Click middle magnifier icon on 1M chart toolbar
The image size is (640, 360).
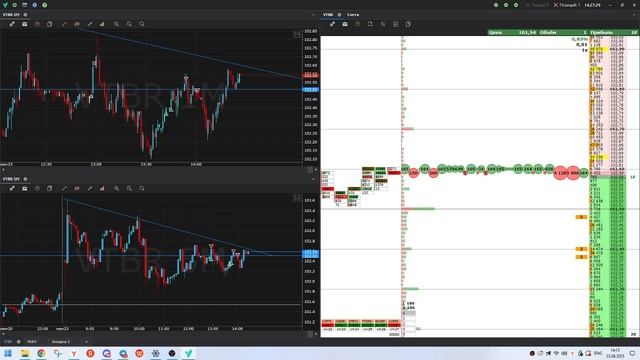coord(129,24)
